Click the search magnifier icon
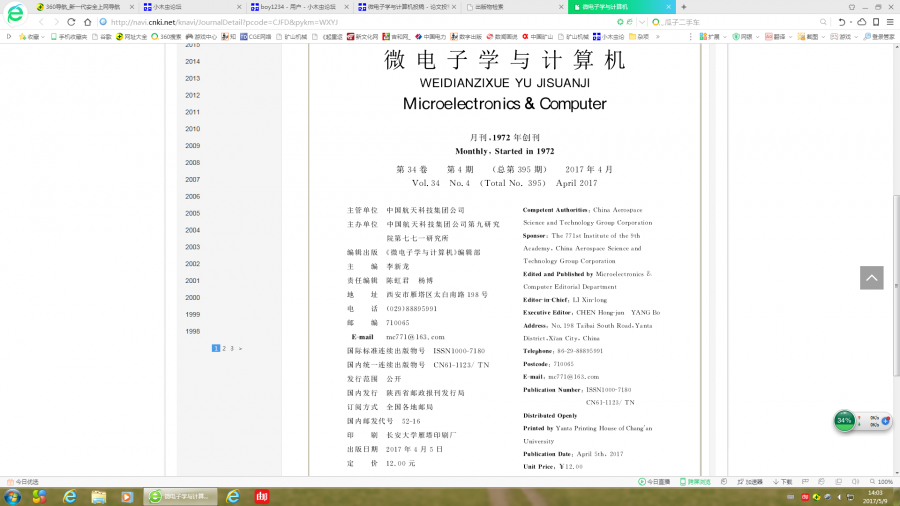Viewport: 900px width, 506px height. (x=823, y=22)
